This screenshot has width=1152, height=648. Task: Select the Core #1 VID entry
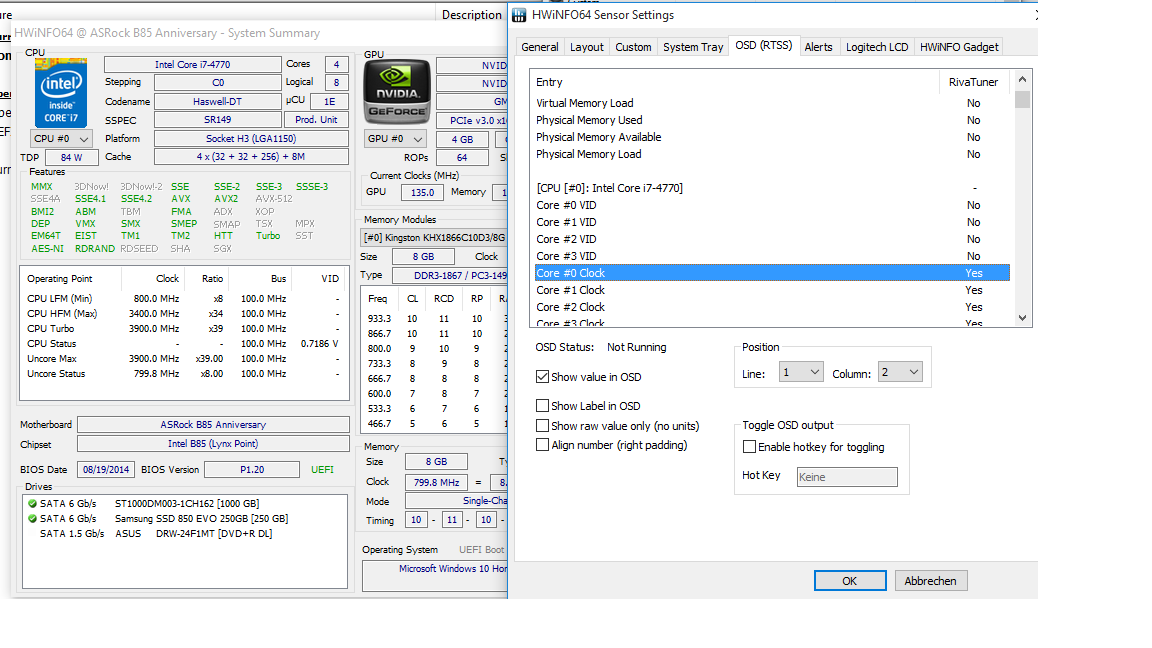(x=772, y=222)
